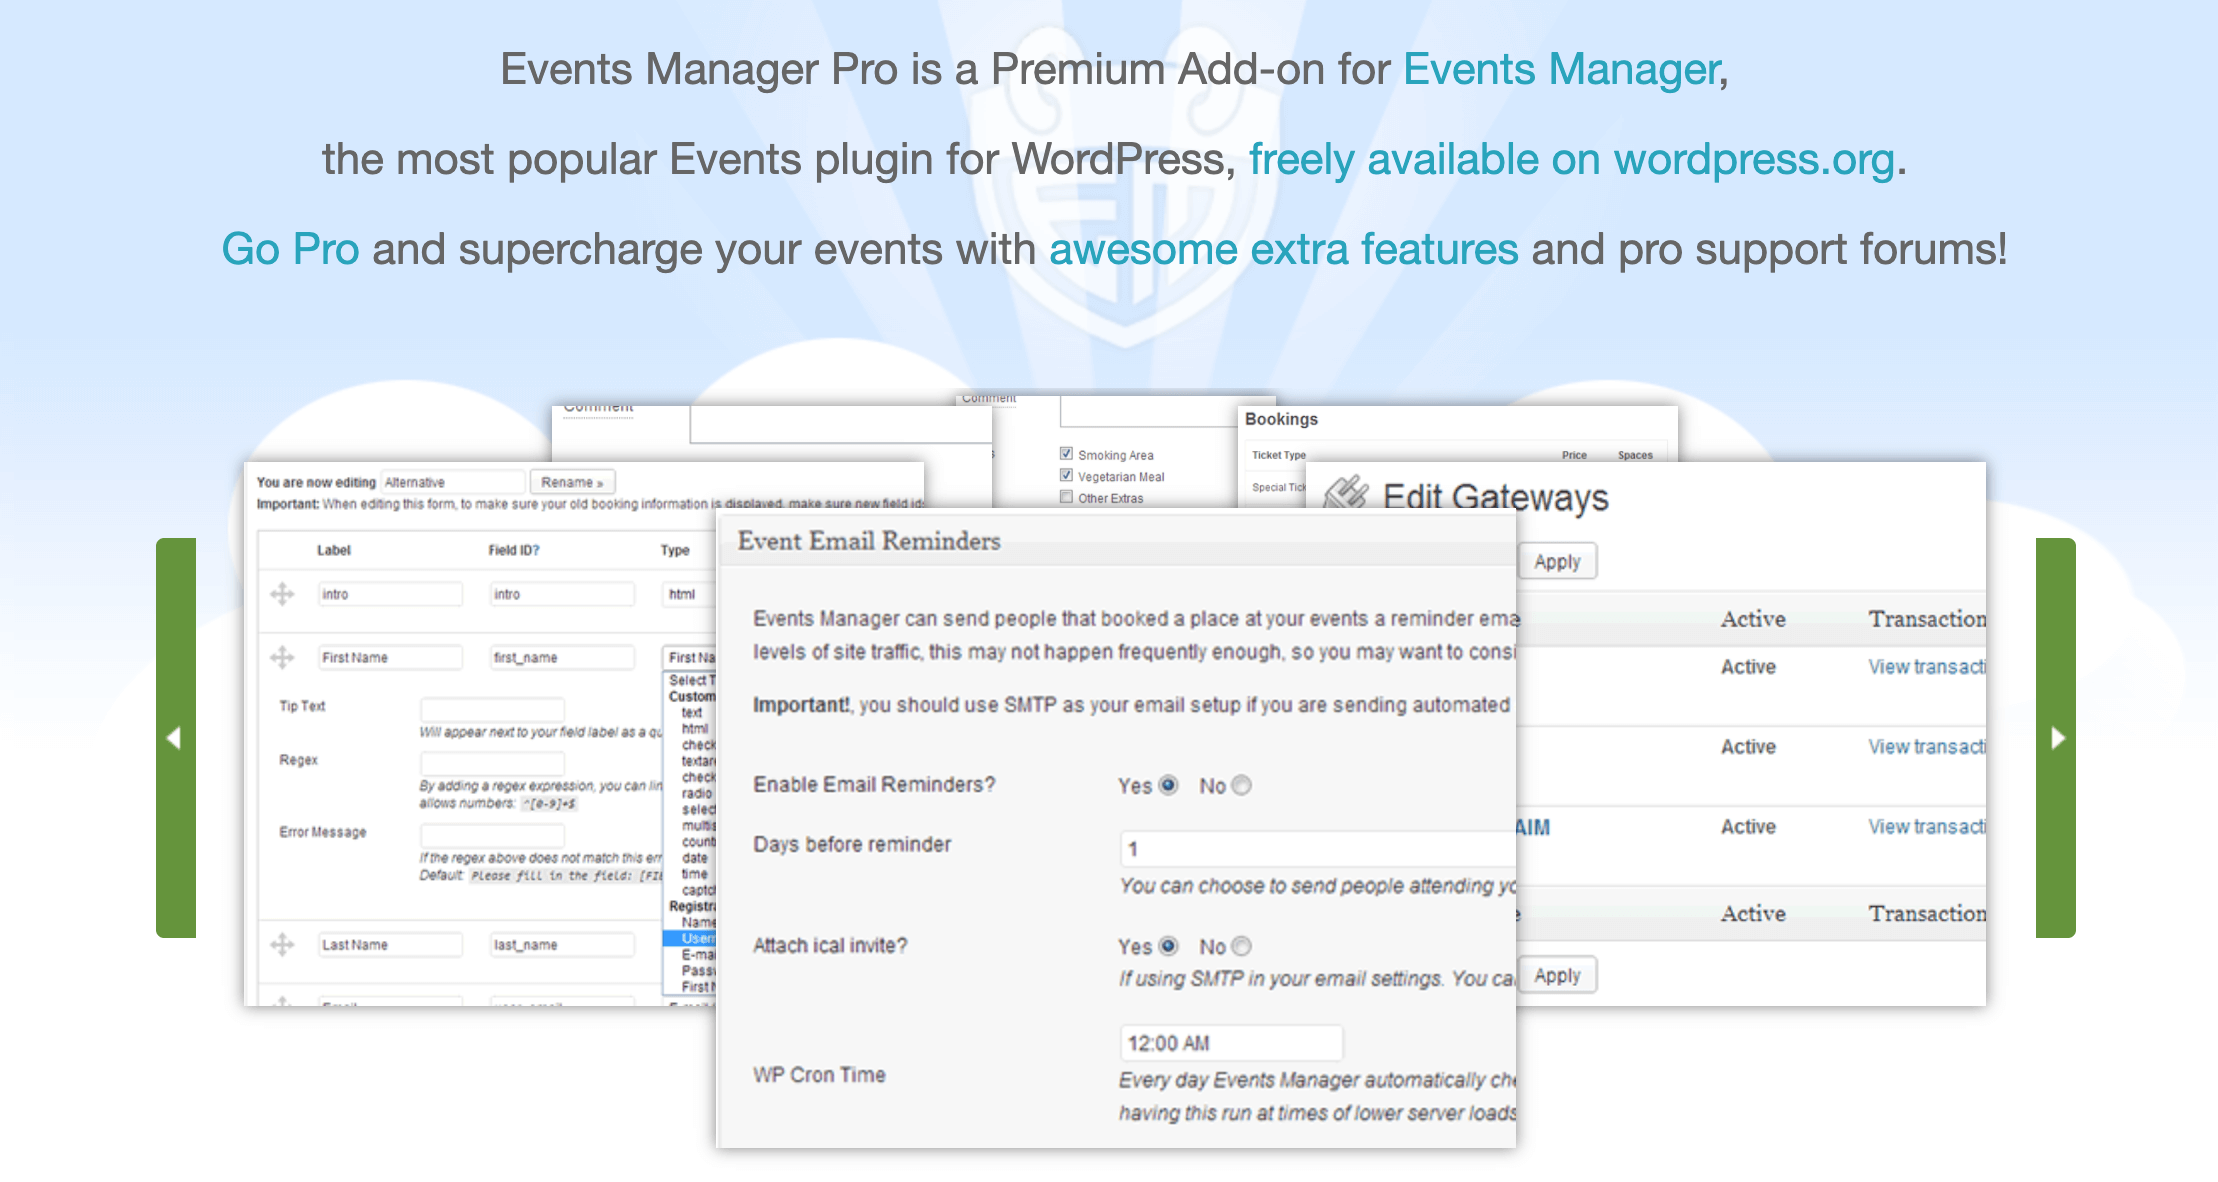Toggle the Vegetarian Meal checkbox
This screenshot has height=1182, width=2218.
tap(1066, 476)
